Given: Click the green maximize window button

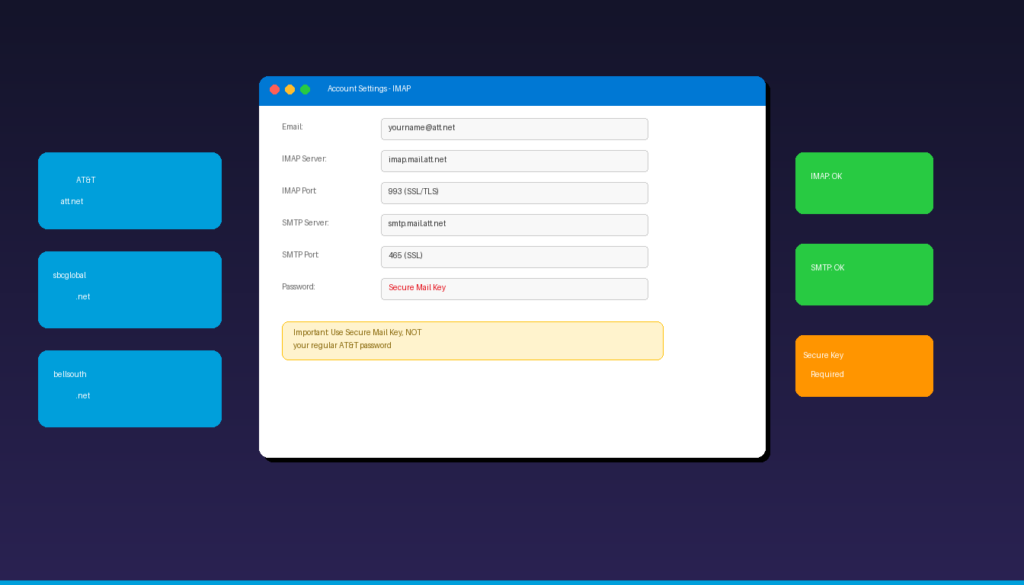Looking at the screenshot, I should coord(305,90).
